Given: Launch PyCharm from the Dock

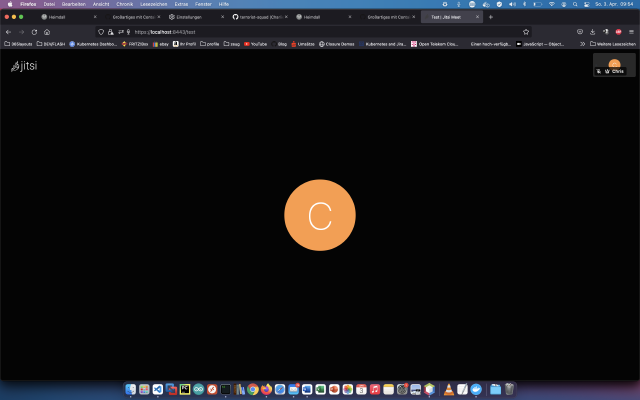Looking at the screenshot, I should [185, 389].
